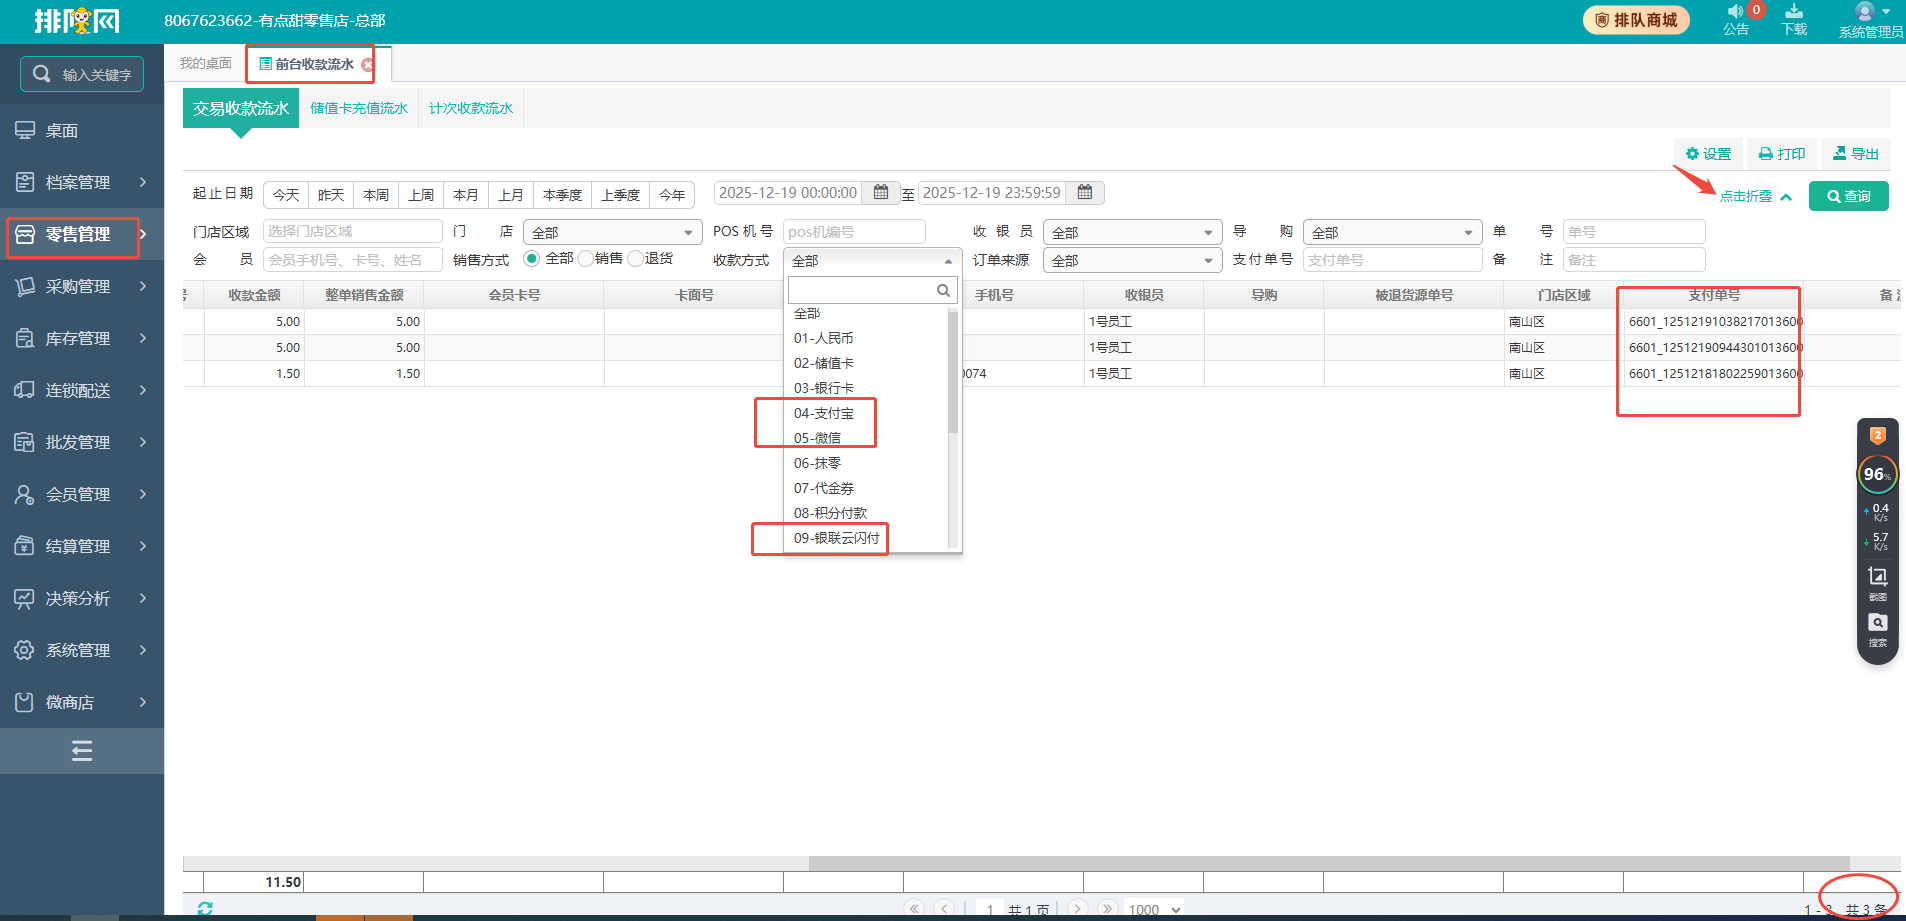Select the 销售 radio button
This screenshot has width=1906, height=921.
click(x=586, y=259)
